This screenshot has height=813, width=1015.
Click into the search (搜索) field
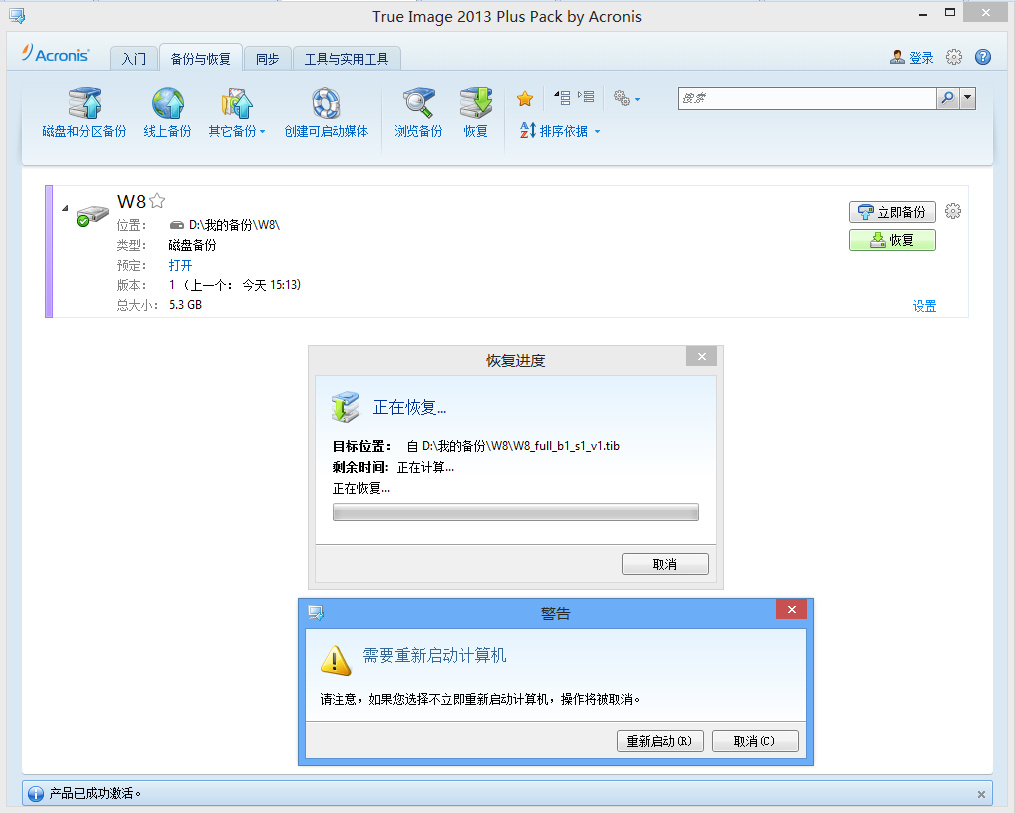tap(807, 98)
